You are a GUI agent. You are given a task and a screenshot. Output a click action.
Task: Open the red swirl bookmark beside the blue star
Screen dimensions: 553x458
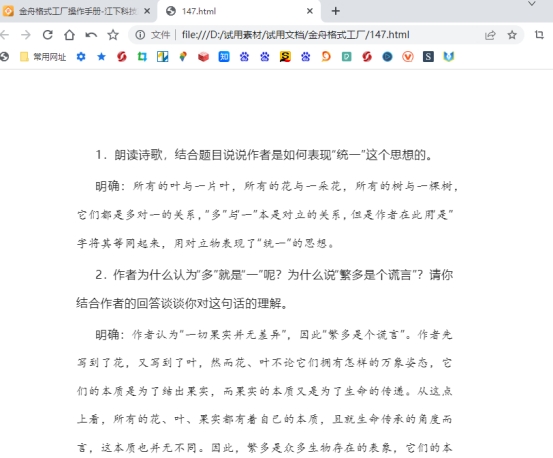(x=122, y=56)
